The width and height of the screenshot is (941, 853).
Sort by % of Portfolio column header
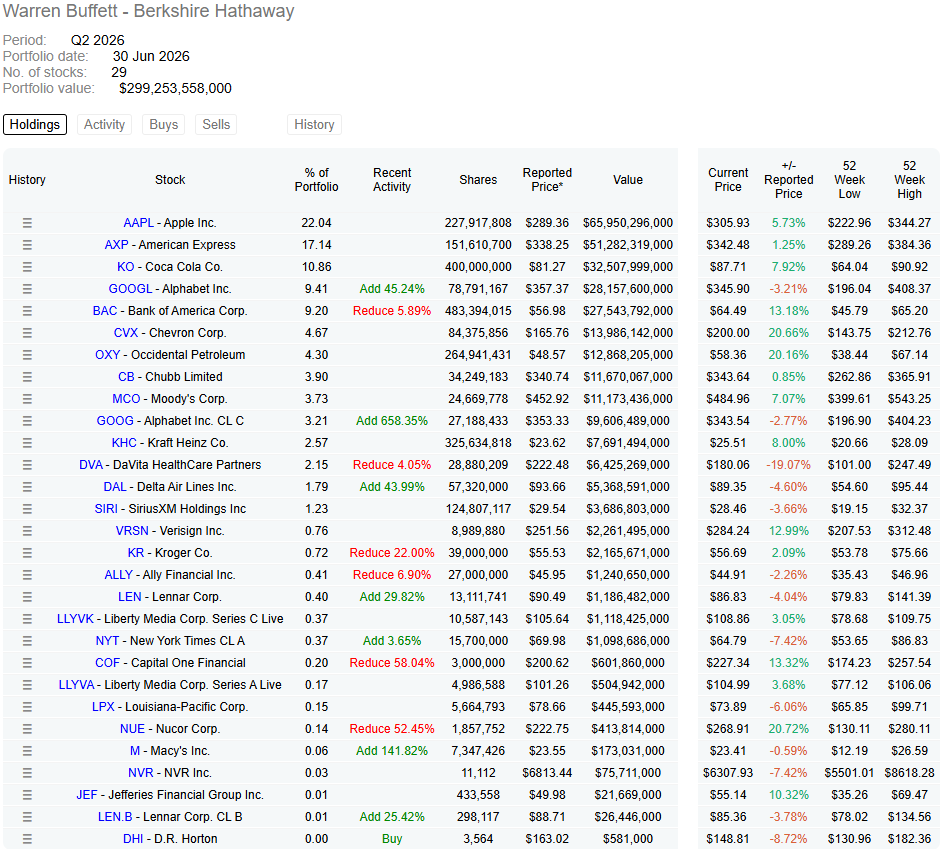pos(316,179)
